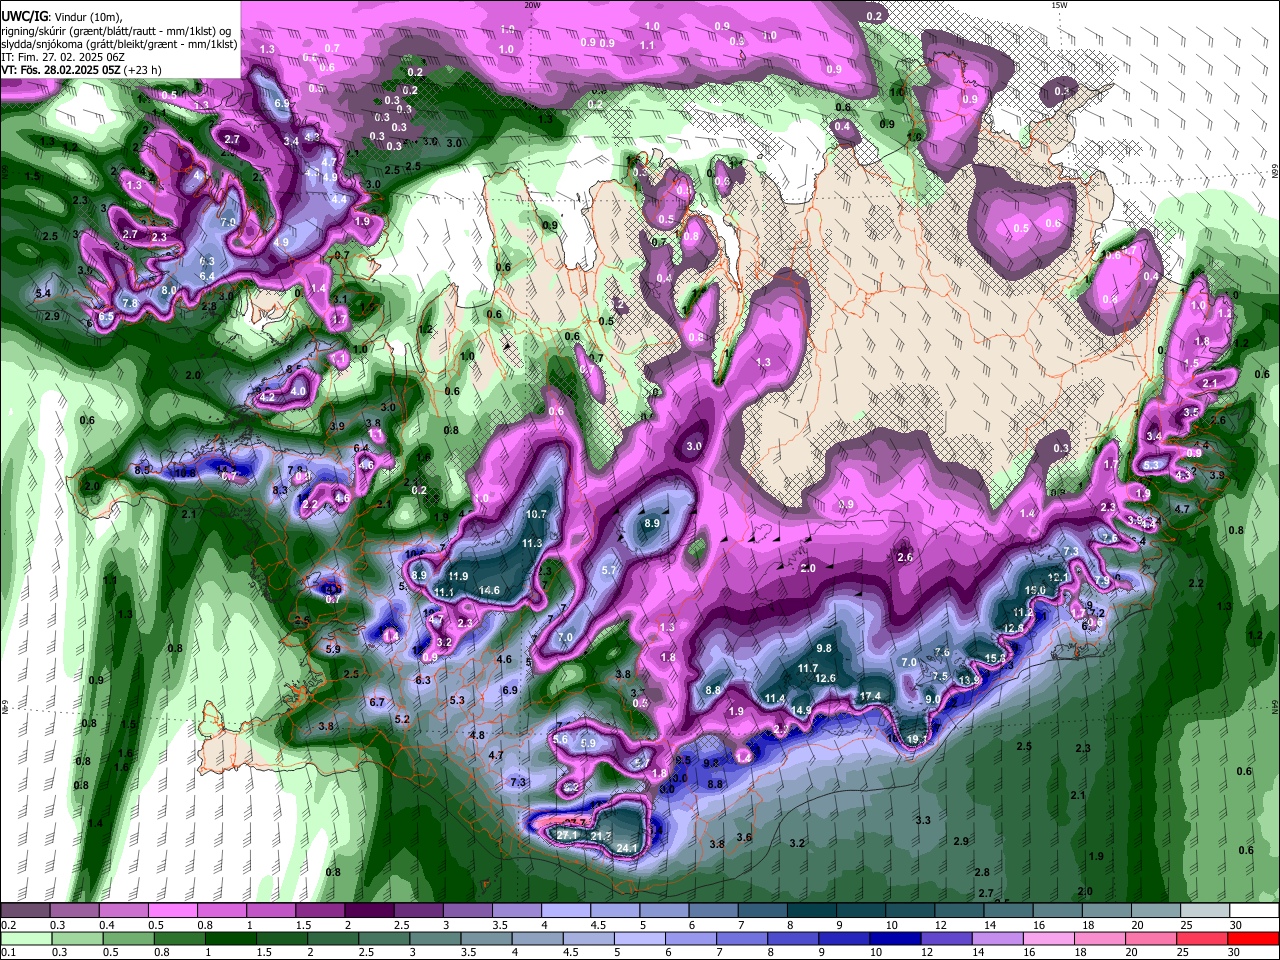The height and width of the screenshot is (960, 1280).
Task: Click the 15W longitude label
Action: click(1060, 5)
